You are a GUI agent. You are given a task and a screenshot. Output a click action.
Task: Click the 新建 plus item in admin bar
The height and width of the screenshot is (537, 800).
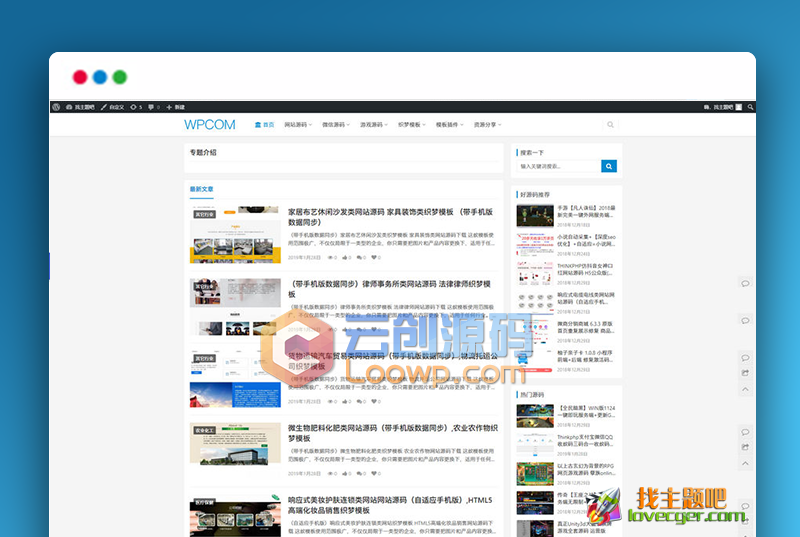click(176, 107)
